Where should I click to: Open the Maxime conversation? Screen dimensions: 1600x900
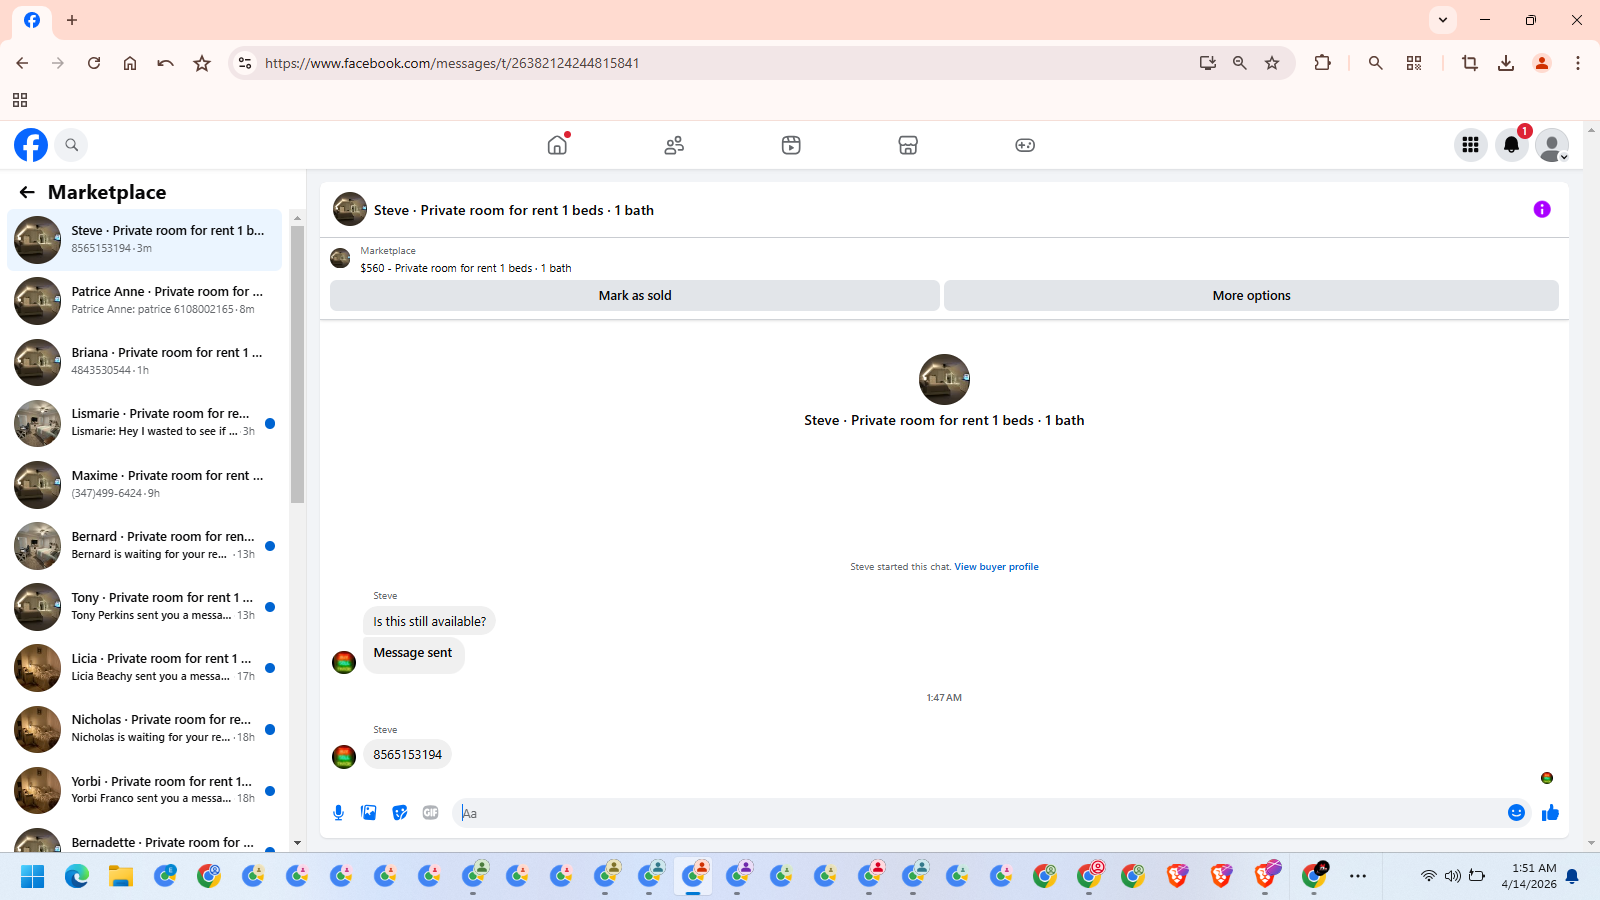tap(145, 485)
